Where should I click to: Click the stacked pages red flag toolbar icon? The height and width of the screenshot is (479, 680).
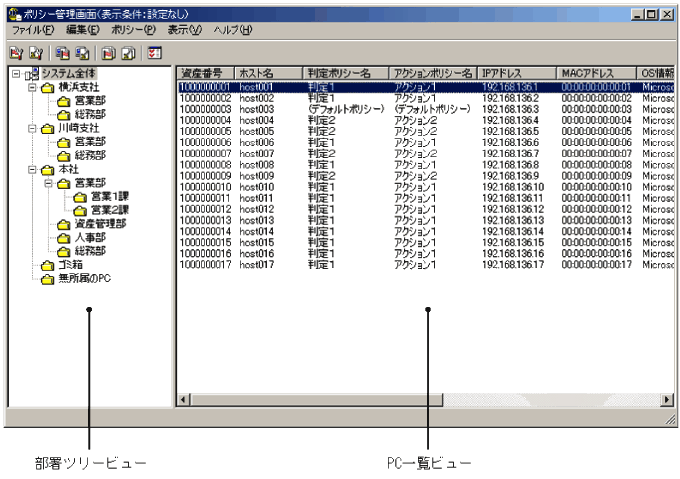[108, 53]
